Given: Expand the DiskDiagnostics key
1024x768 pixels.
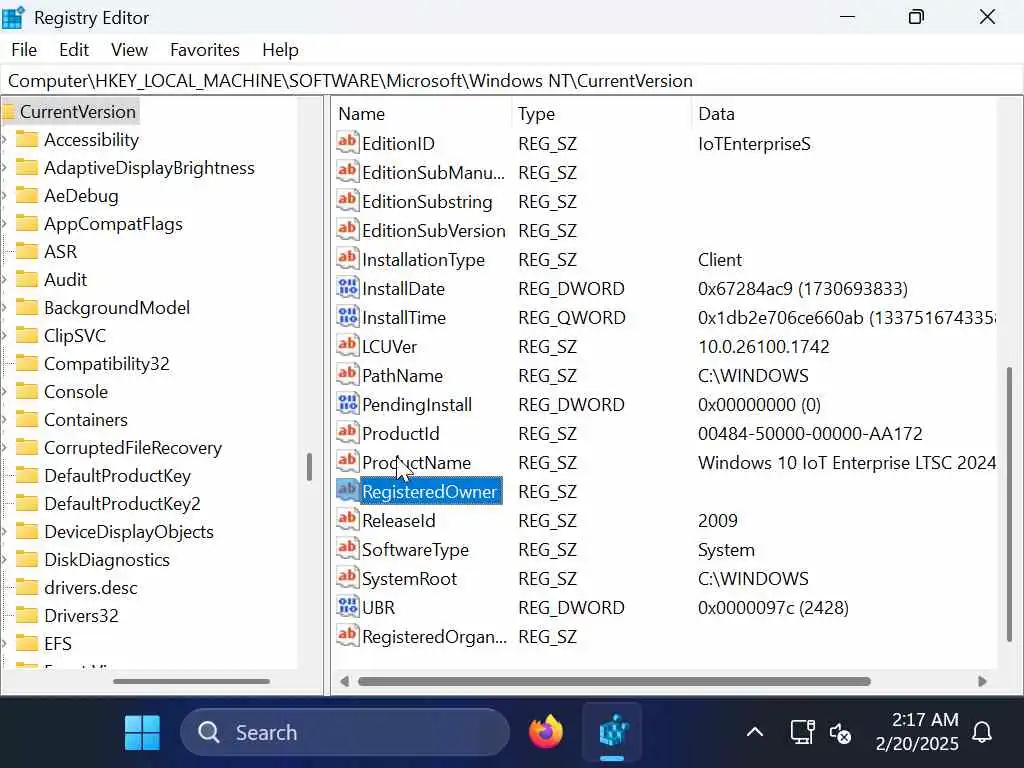Looking at the screenshot, I should pyautogui.click(x=5, y=560).
